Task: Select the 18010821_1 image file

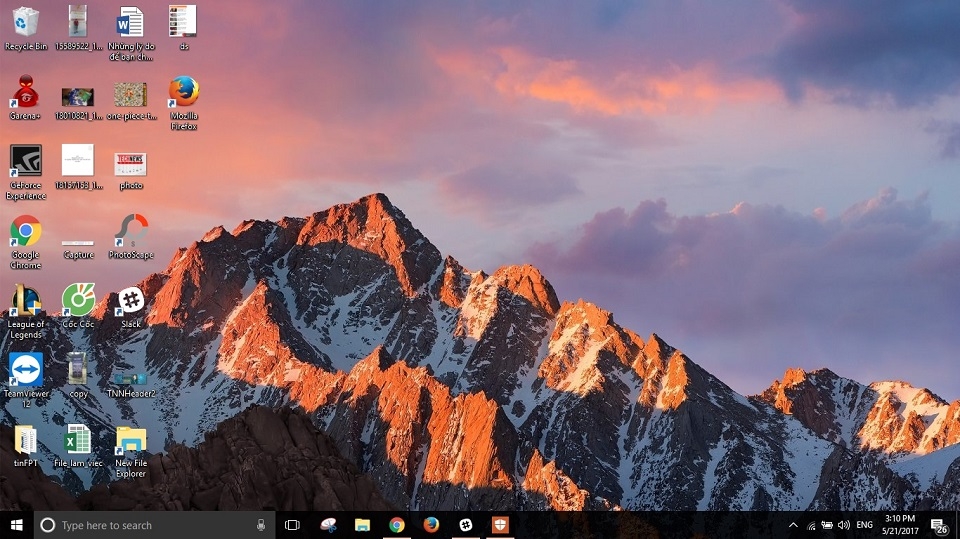Action: point(78,103)
